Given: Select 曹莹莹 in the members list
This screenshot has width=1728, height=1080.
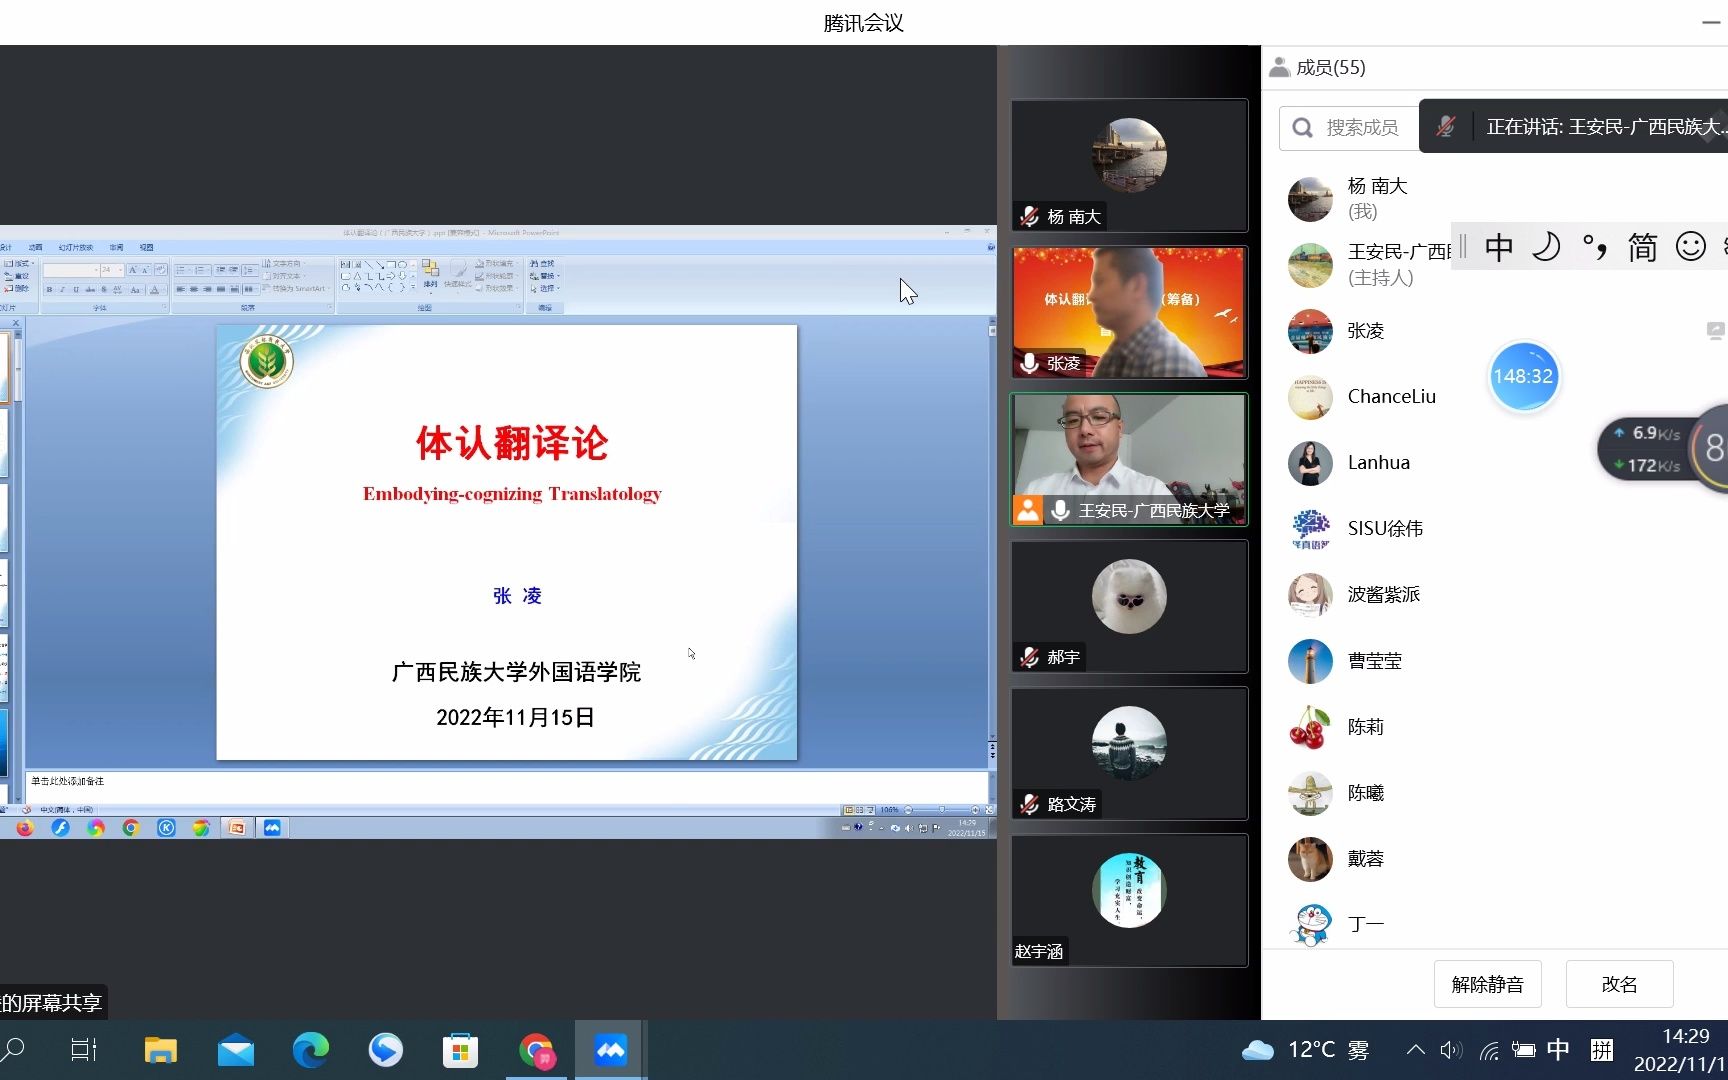Looking at the screenshot, I should [1495, 661].
